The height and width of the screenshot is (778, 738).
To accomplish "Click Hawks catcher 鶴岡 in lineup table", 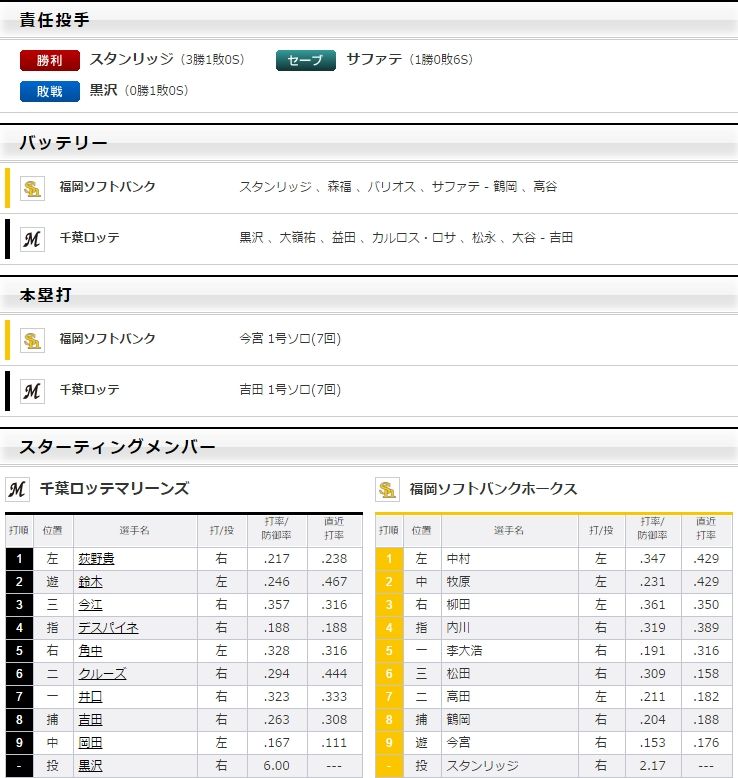I will click(x=458, y=719).
